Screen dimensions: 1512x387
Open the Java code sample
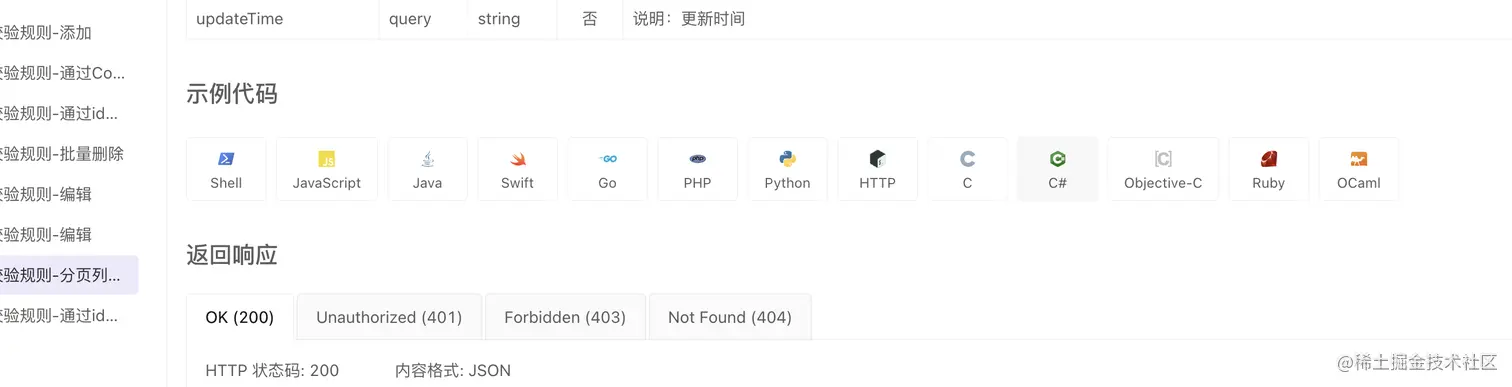click(427, 169)
